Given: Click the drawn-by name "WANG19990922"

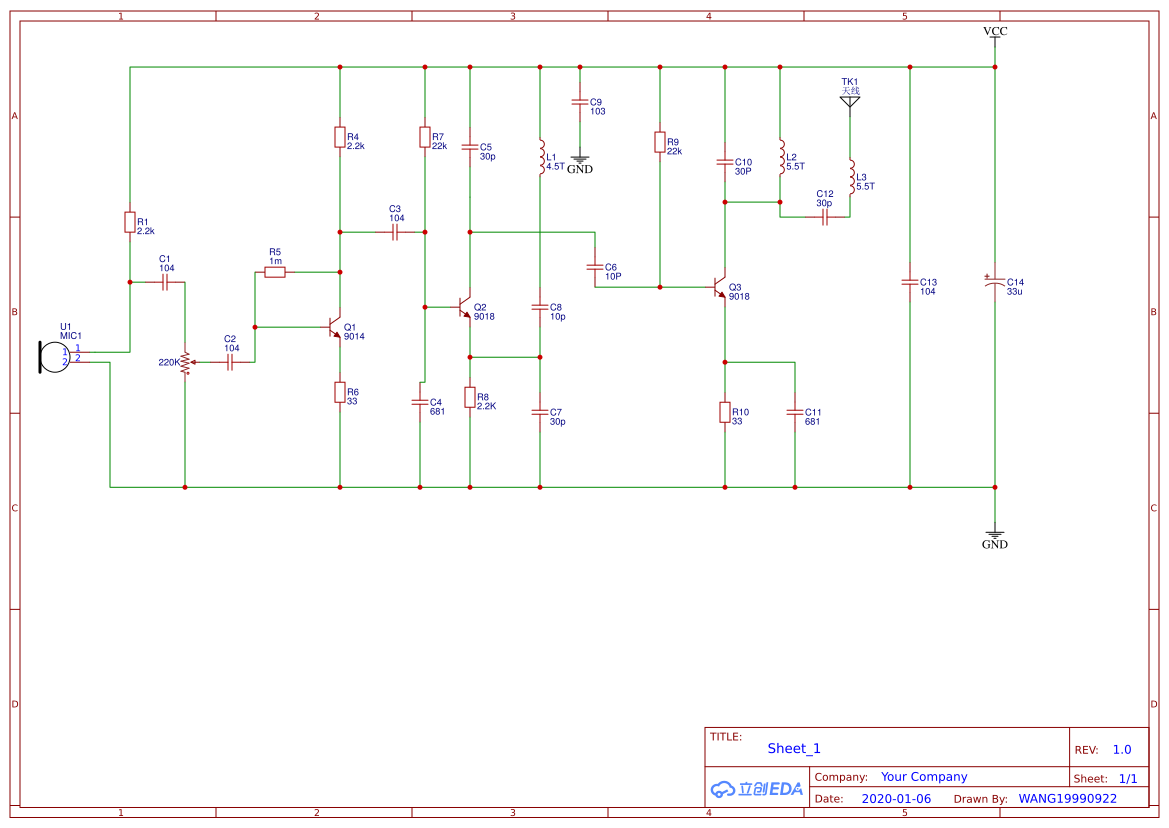Looking at the screenshot, I should [1068, 799].
